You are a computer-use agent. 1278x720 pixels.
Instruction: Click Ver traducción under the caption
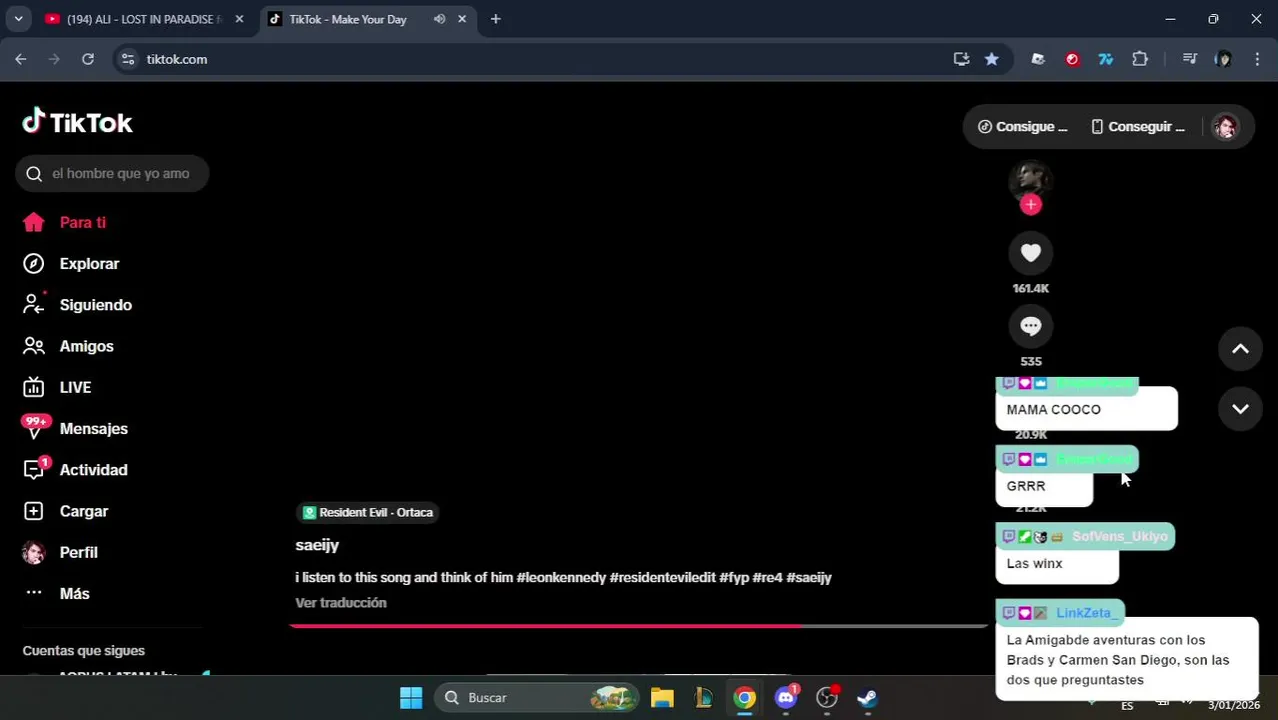(341, 603)
